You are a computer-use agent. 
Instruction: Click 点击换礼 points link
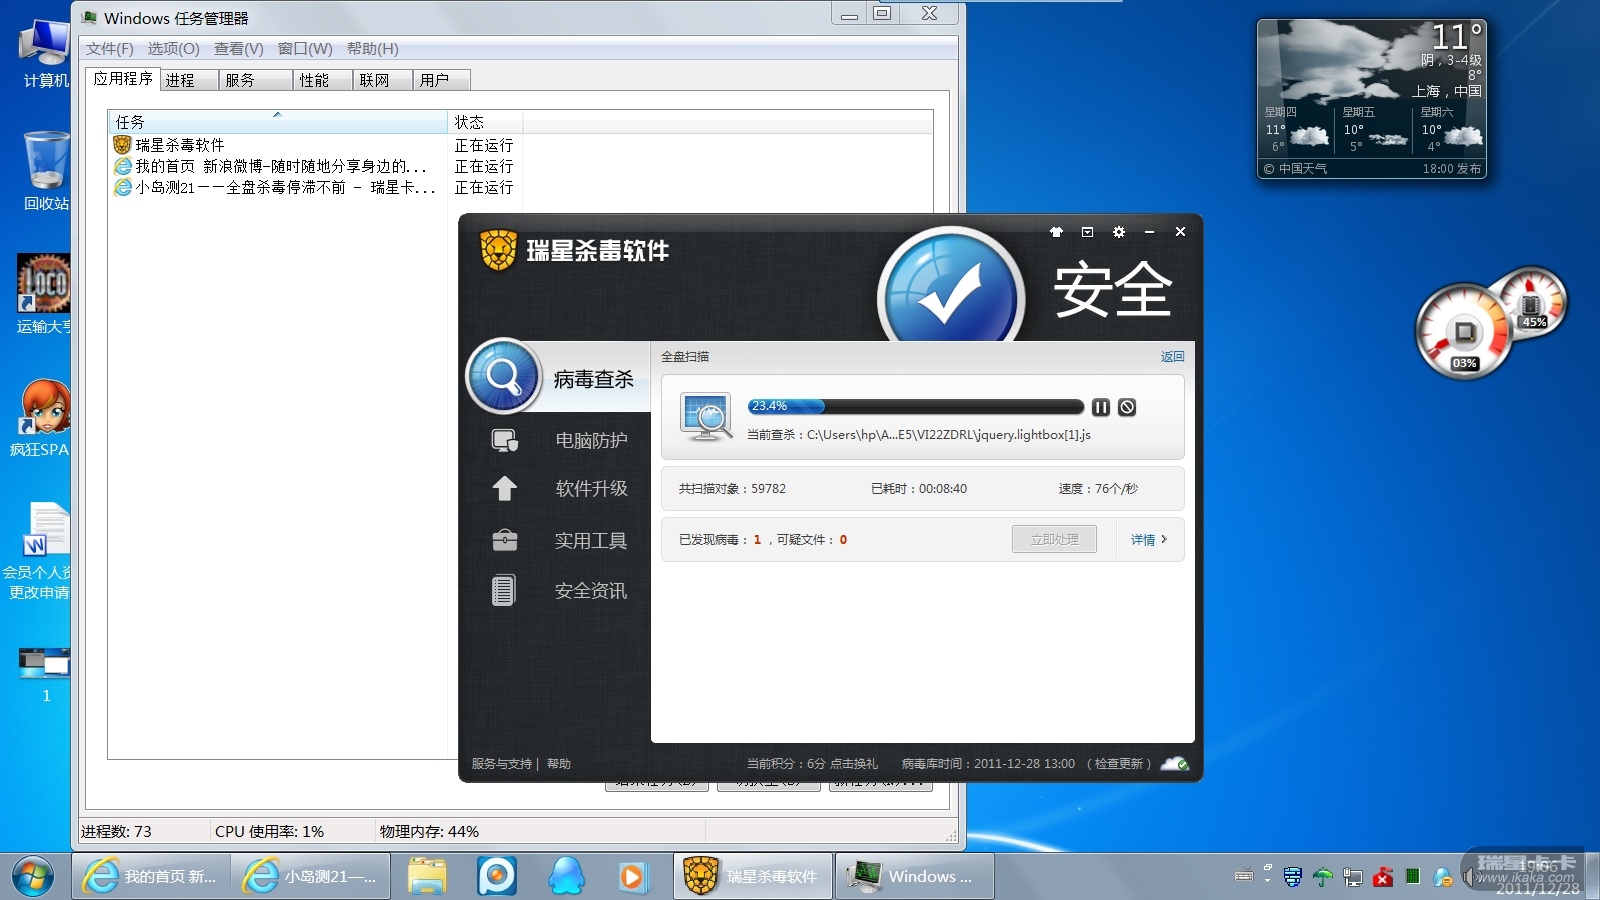(854, 764)
